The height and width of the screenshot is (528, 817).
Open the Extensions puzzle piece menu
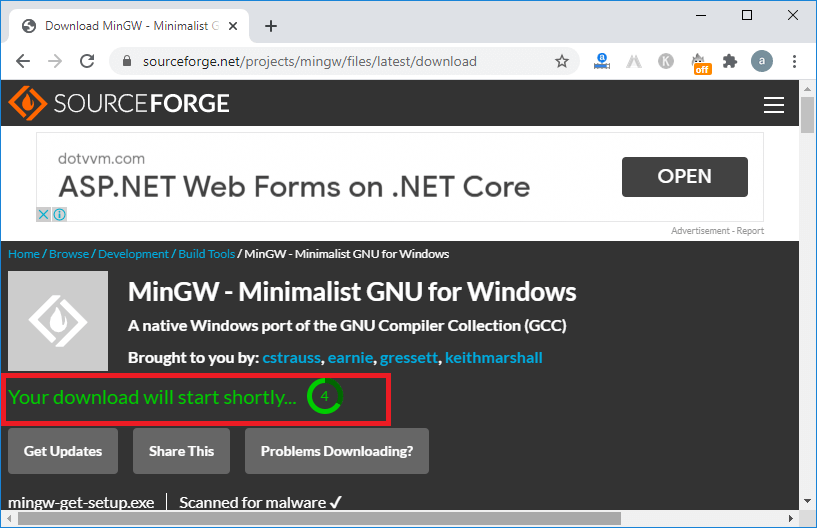(x=730, y=62)
